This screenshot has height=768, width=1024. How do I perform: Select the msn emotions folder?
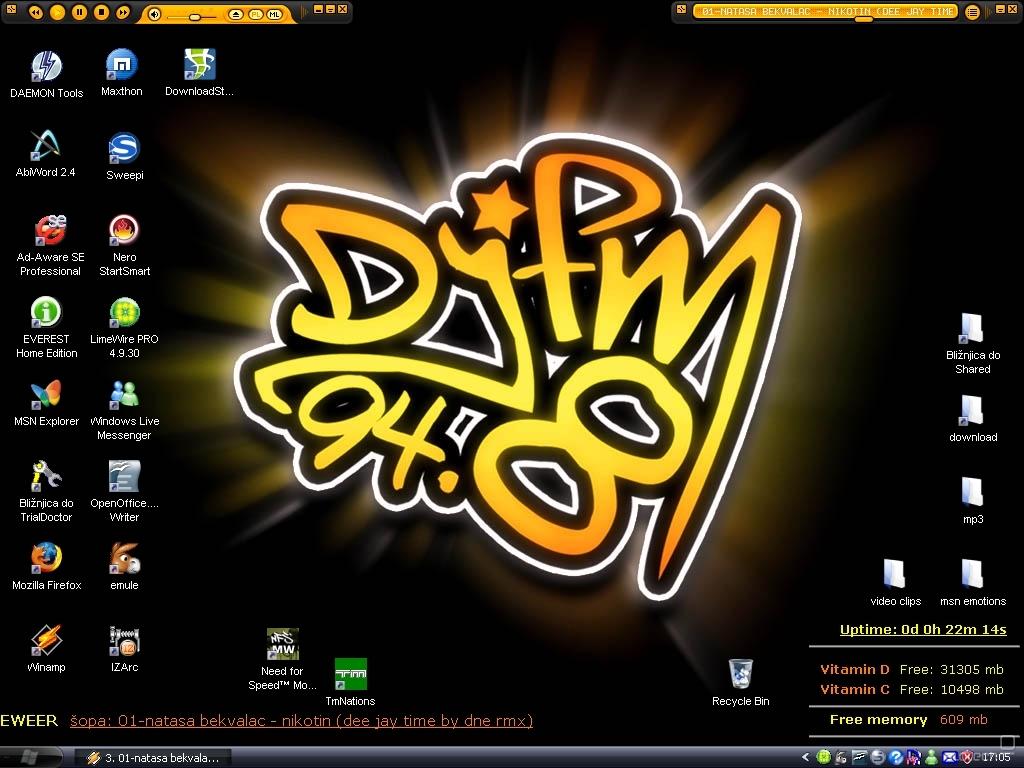click(x=972, y=583)
